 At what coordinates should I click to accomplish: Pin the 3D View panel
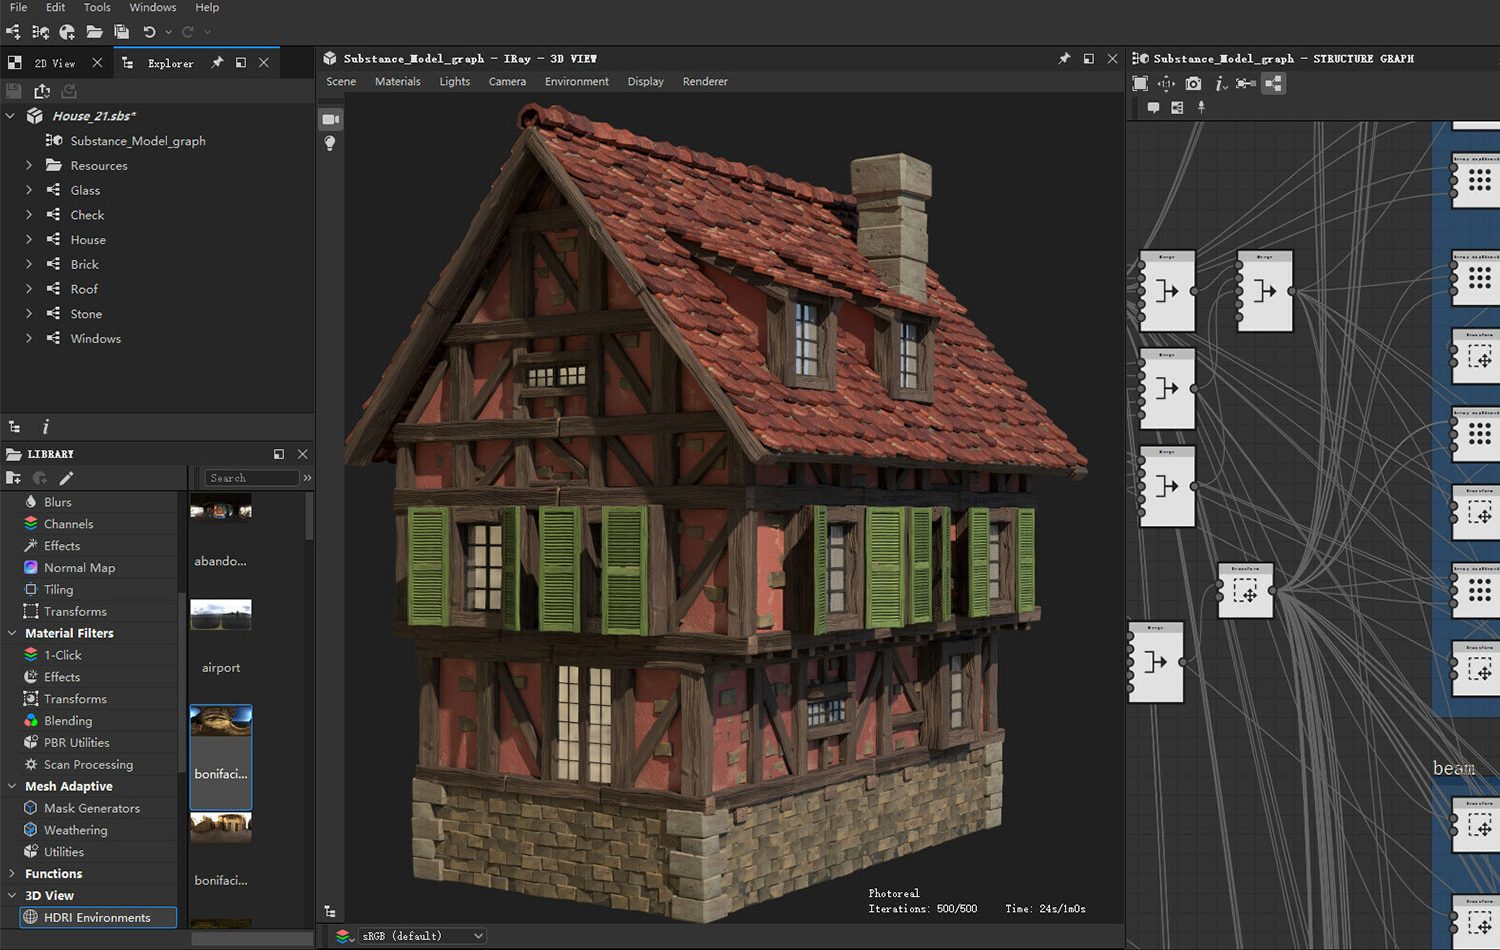[1064, 59]
